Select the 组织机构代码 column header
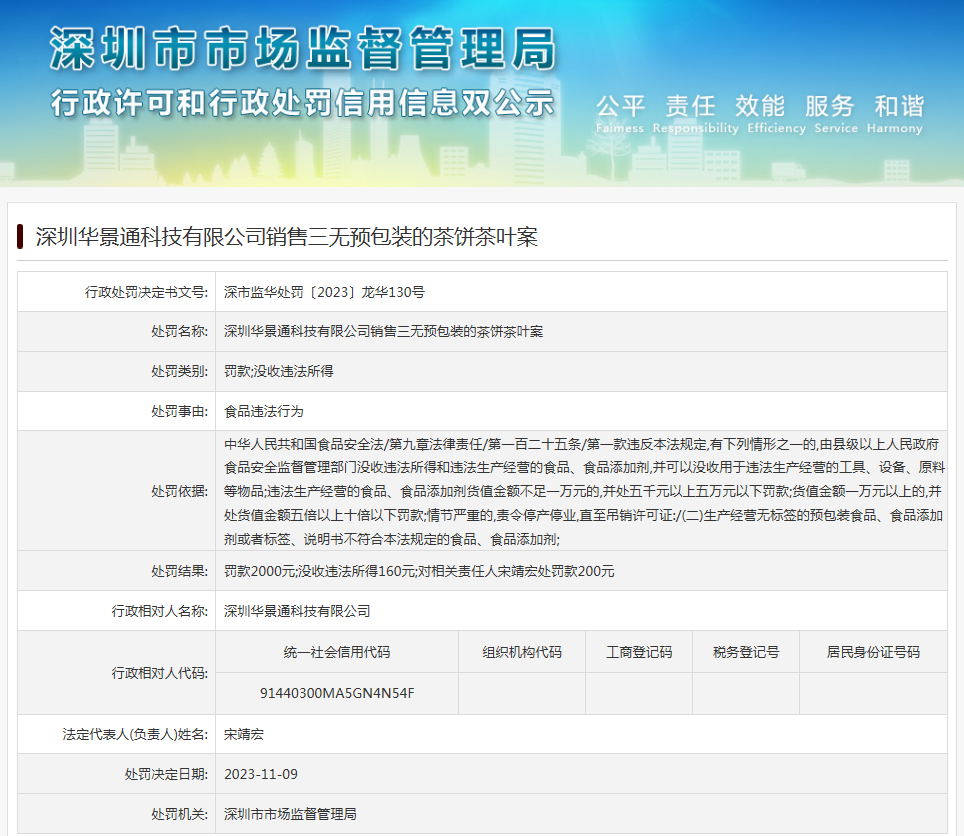The image size is (964, 836). pos(523,651)
